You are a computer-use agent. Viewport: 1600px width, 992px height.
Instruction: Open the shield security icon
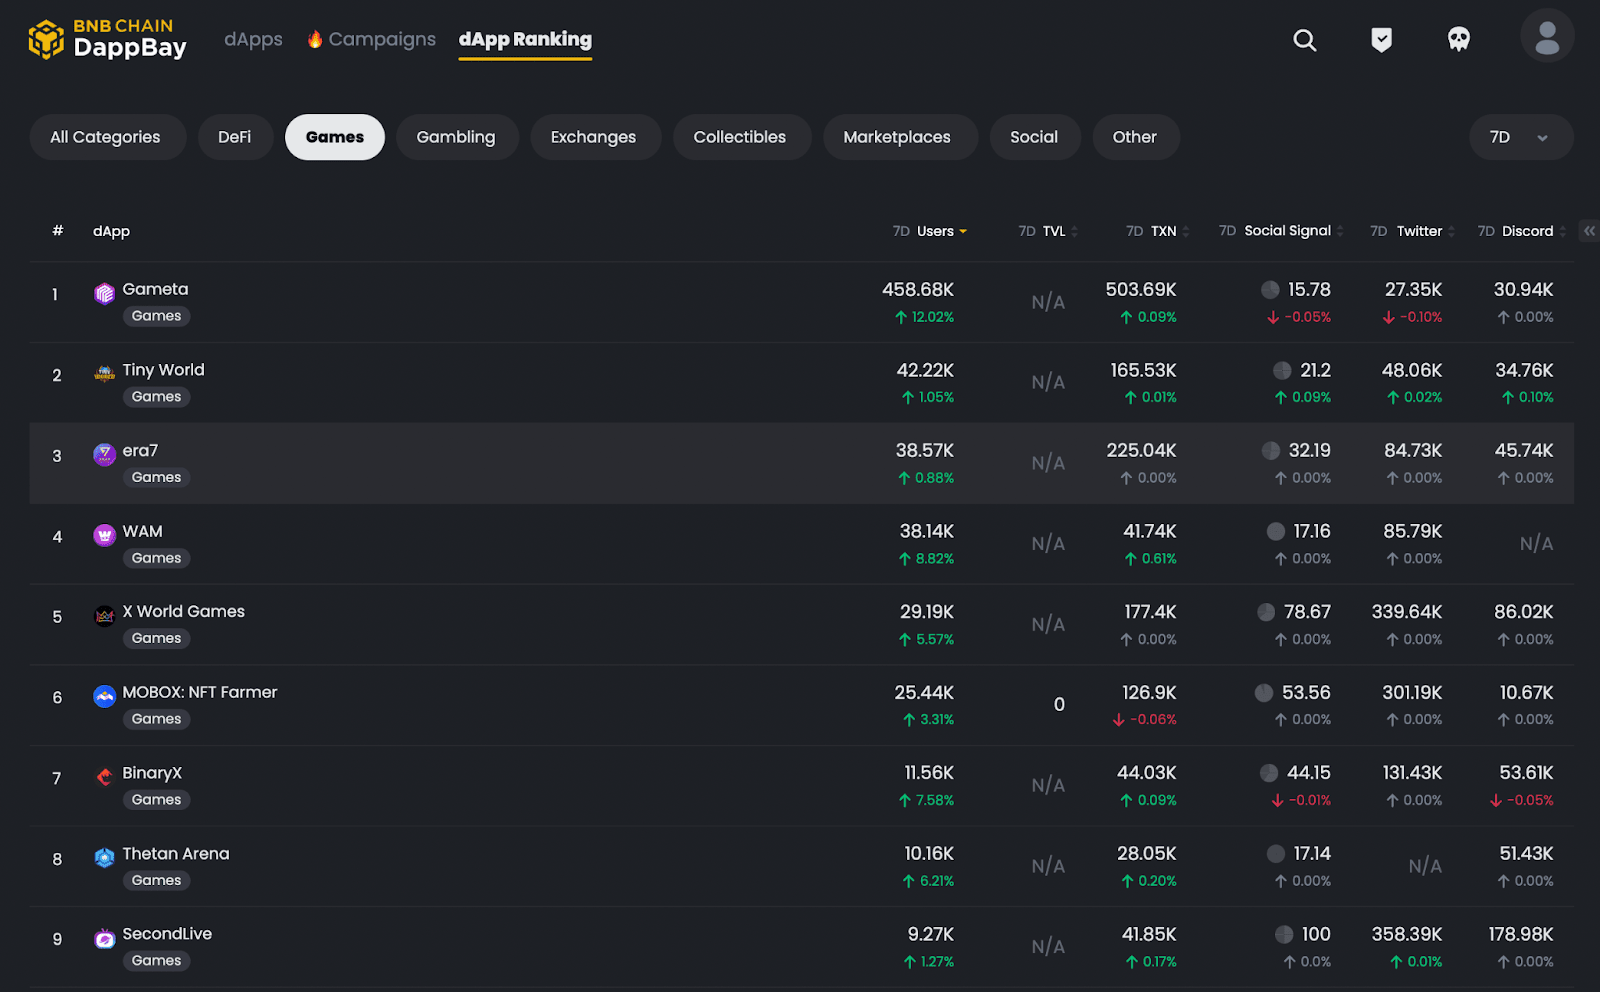point(1381,40)
